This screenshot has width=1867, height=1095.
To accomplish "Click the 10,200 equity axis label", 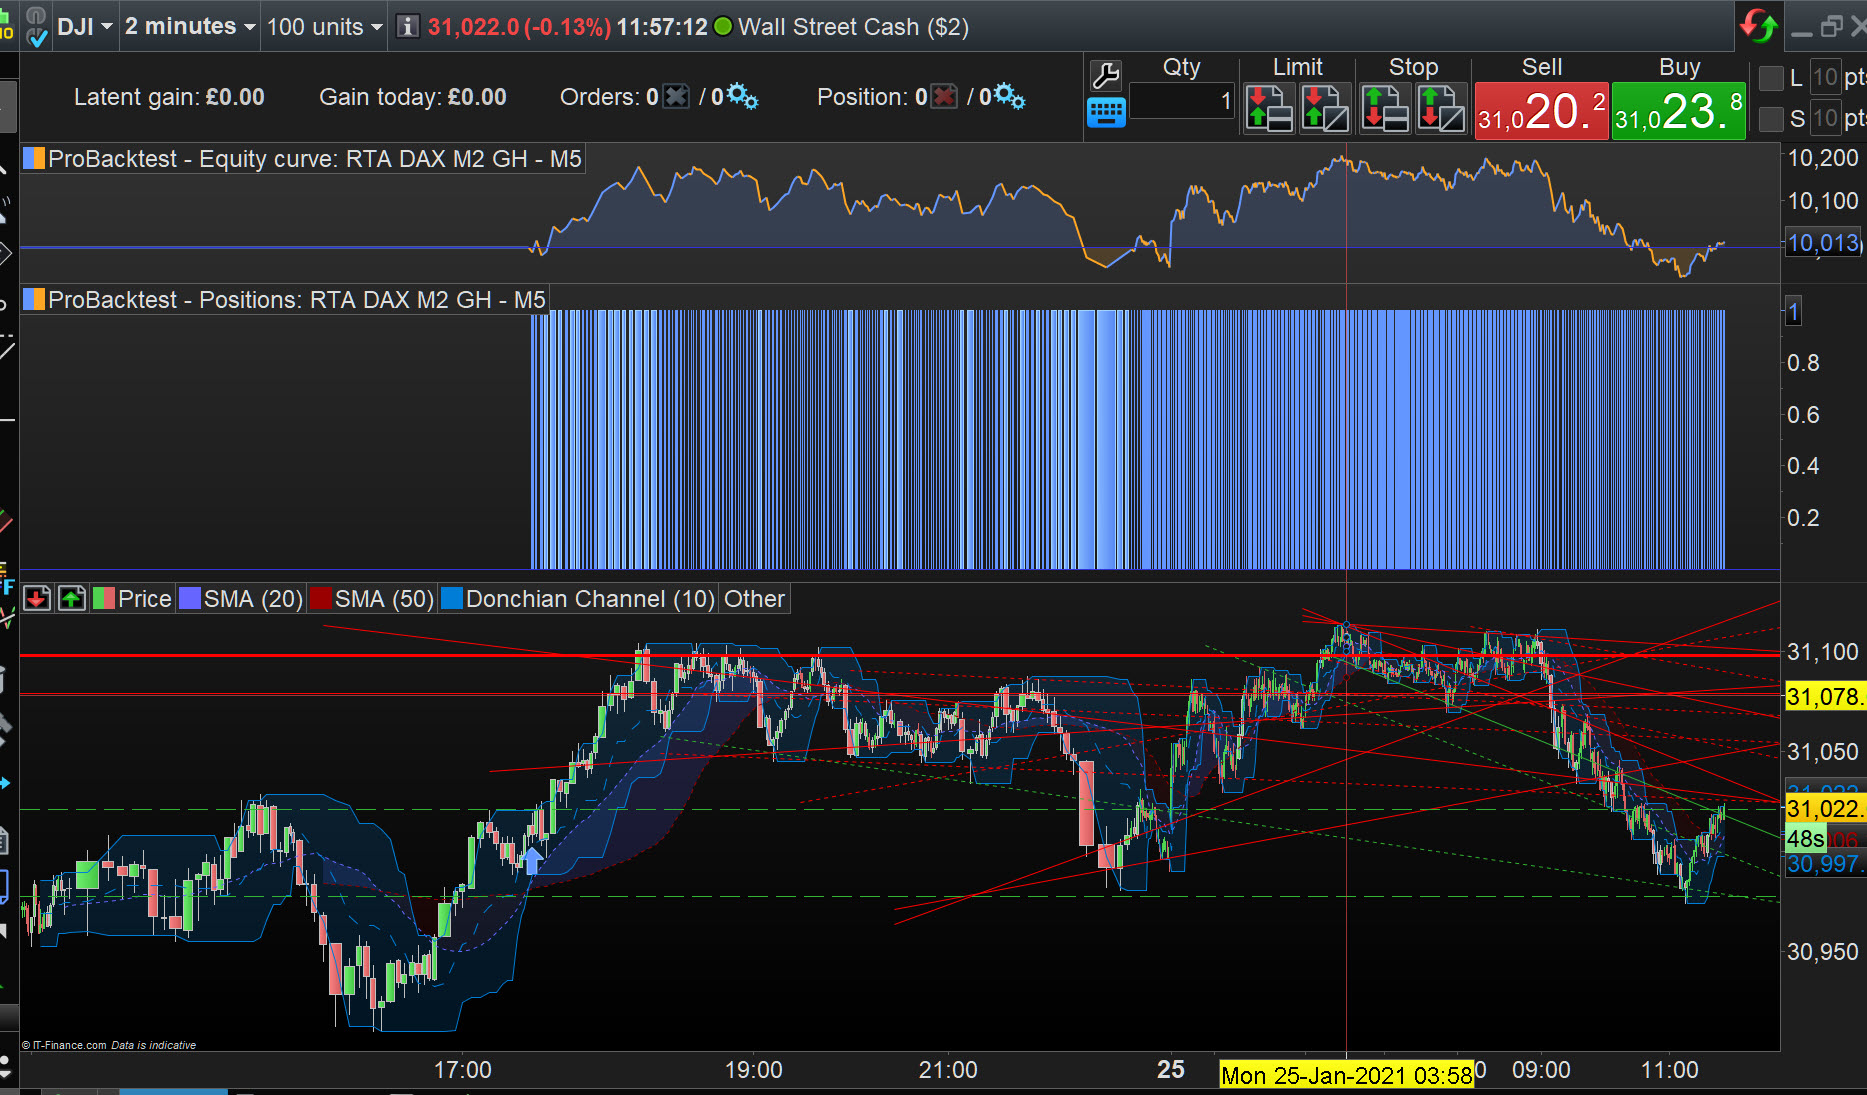I will tap(1822, 158).
